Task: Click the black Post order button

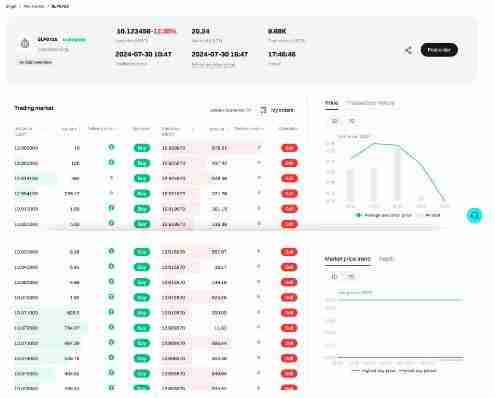Action: pos(439,50)
